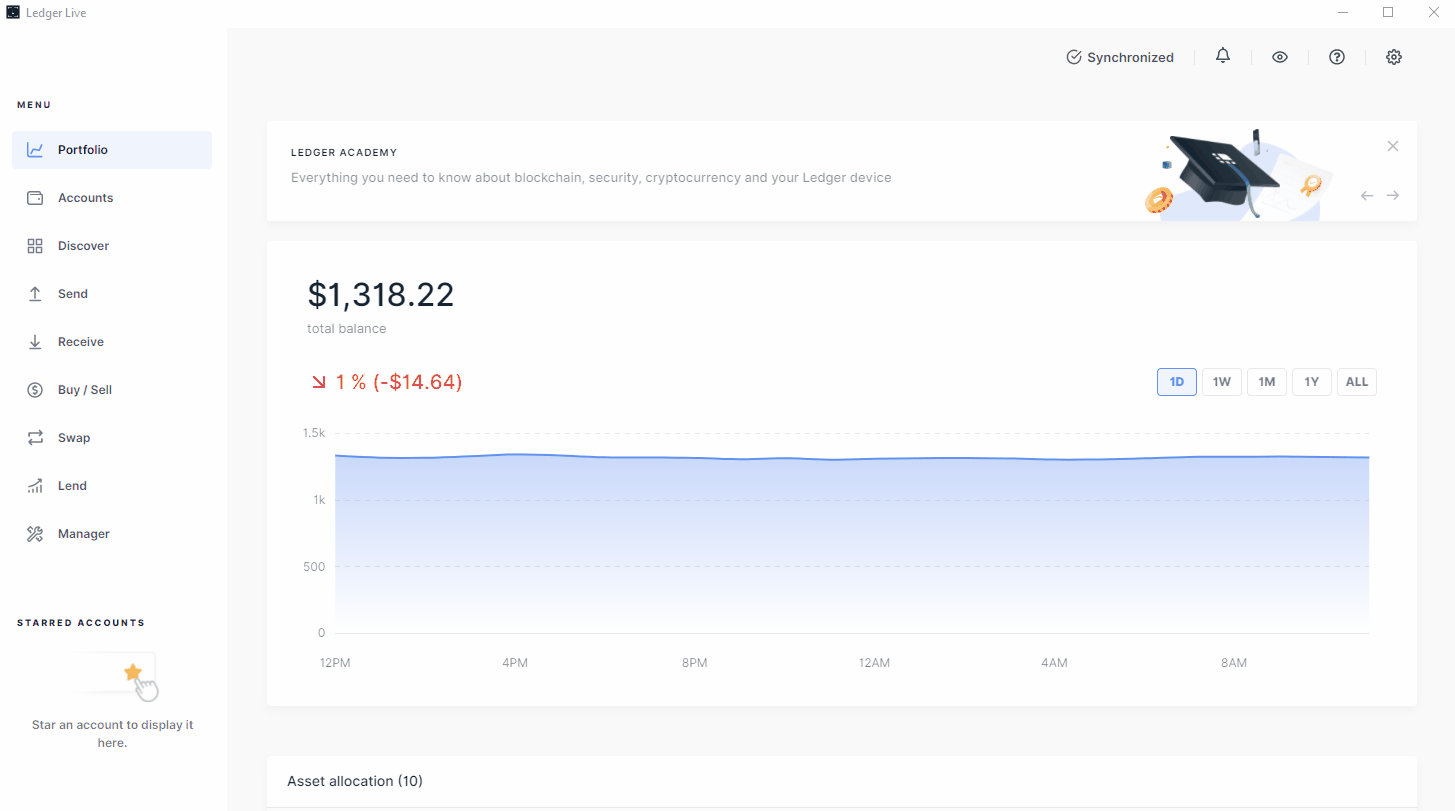Click the Ledger Academy description text
The height and width of the screenshot is (811, 1455).
pos(591,178)
